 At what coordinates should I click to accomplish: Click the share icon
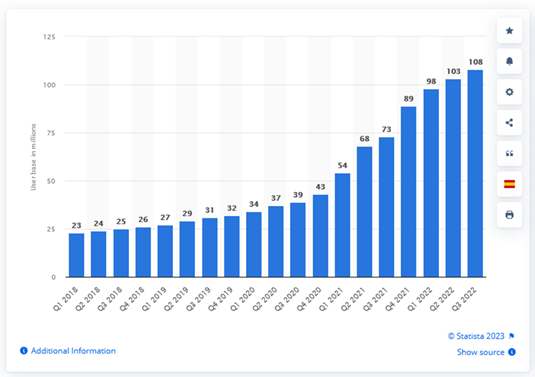pyautogui.click(x=509, y=123)
